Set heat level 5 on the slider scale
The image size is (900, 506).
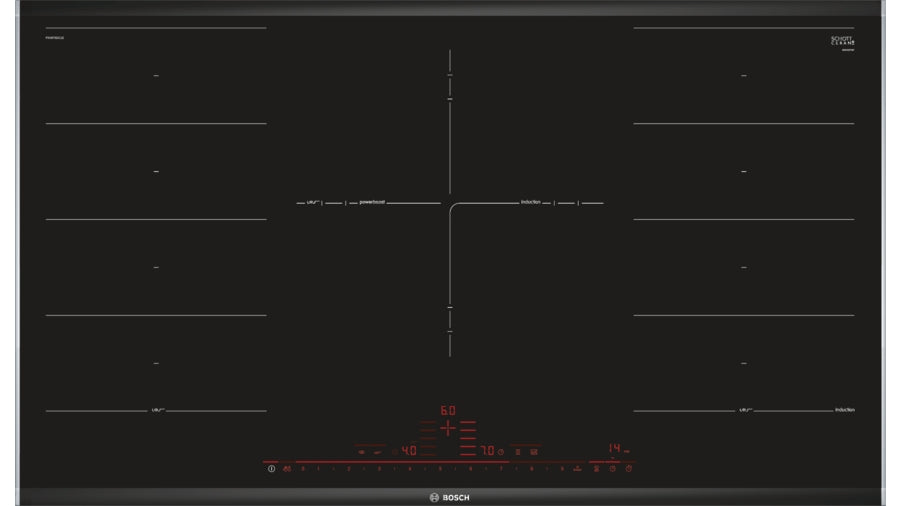tap(440, 469)
